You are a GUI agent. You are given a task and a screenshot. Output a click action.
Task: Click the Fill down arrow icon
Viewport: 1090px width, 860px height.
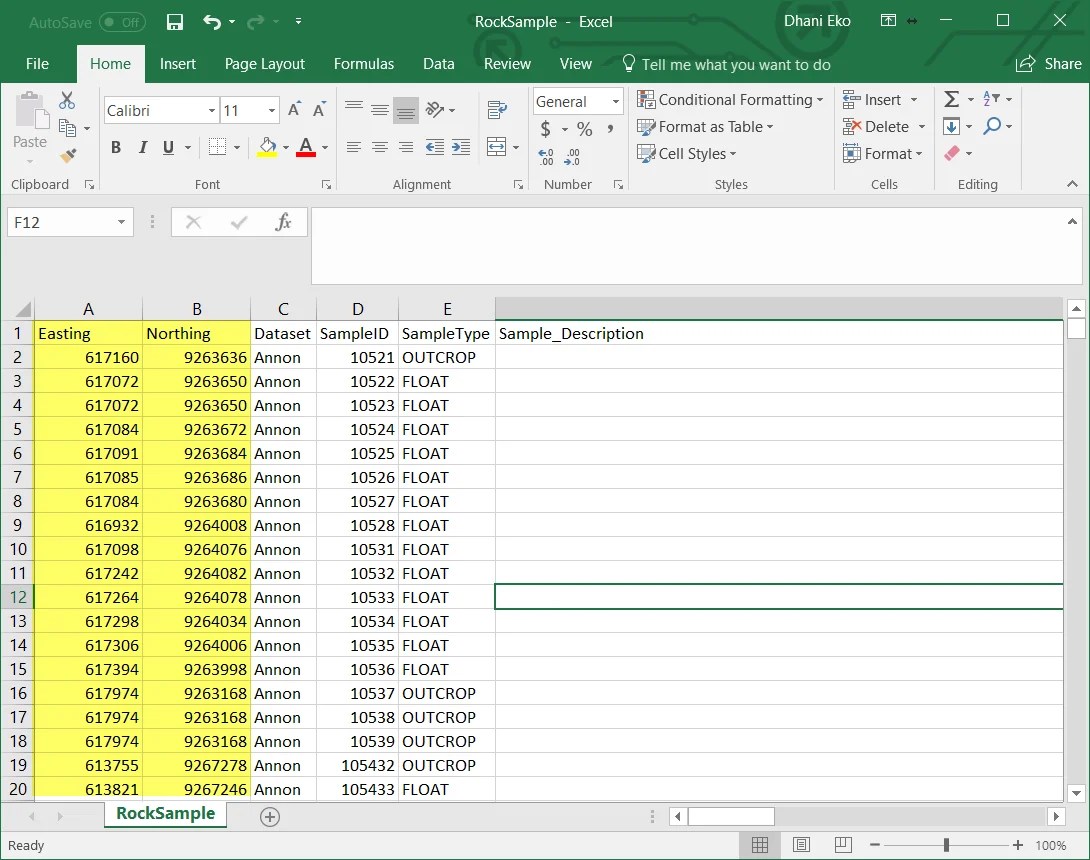pos(952,126)
